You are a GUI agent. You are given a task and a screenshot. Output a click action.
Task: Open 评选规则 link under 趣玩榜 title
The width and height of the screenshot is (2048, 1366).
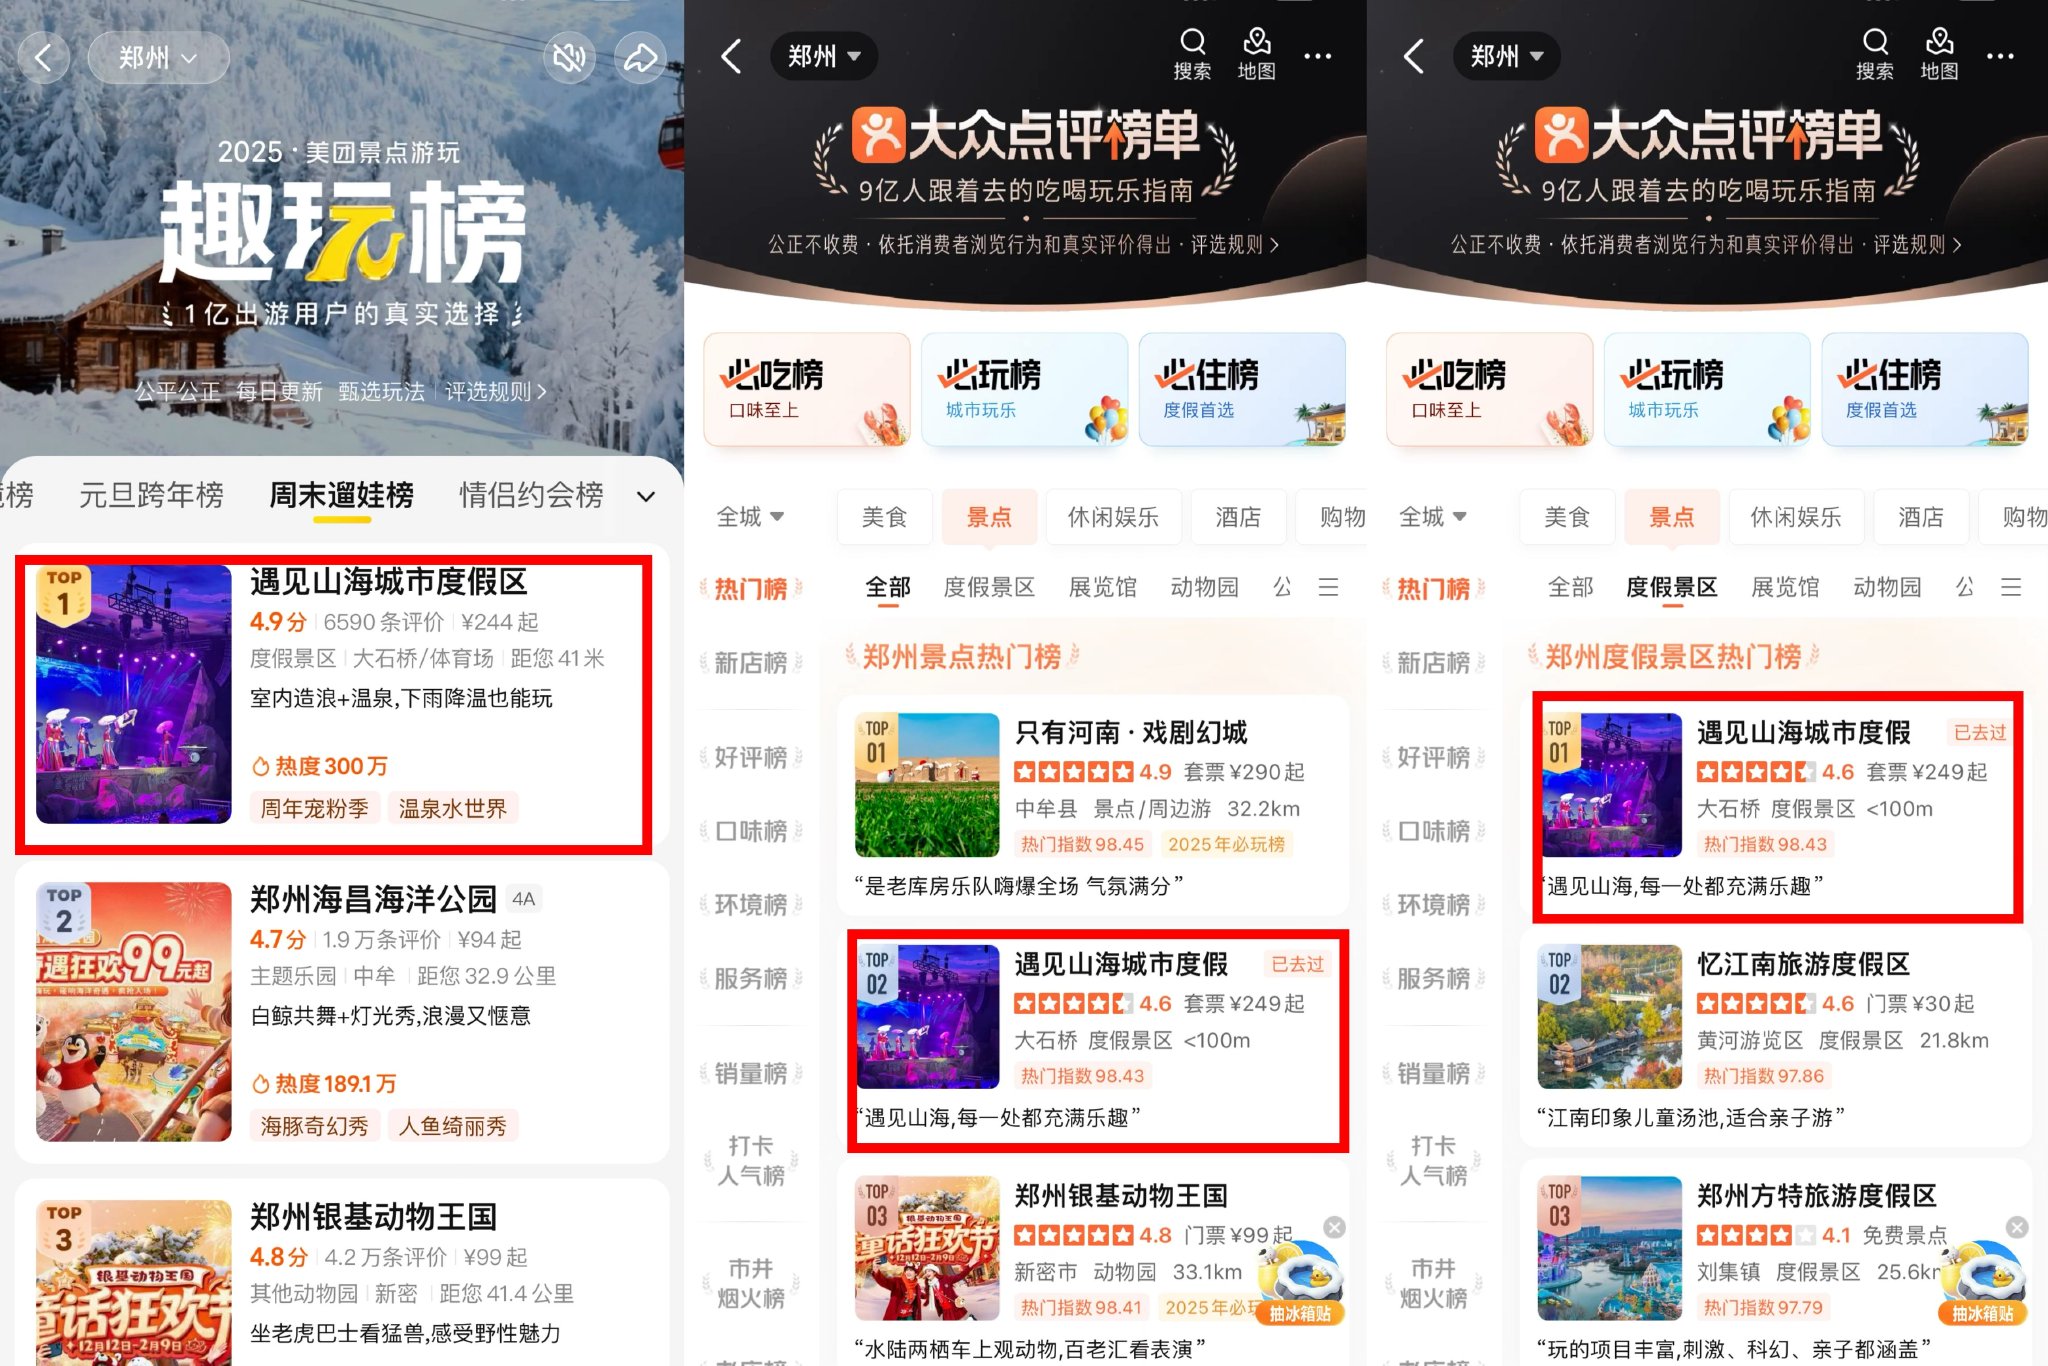[495, 392]
